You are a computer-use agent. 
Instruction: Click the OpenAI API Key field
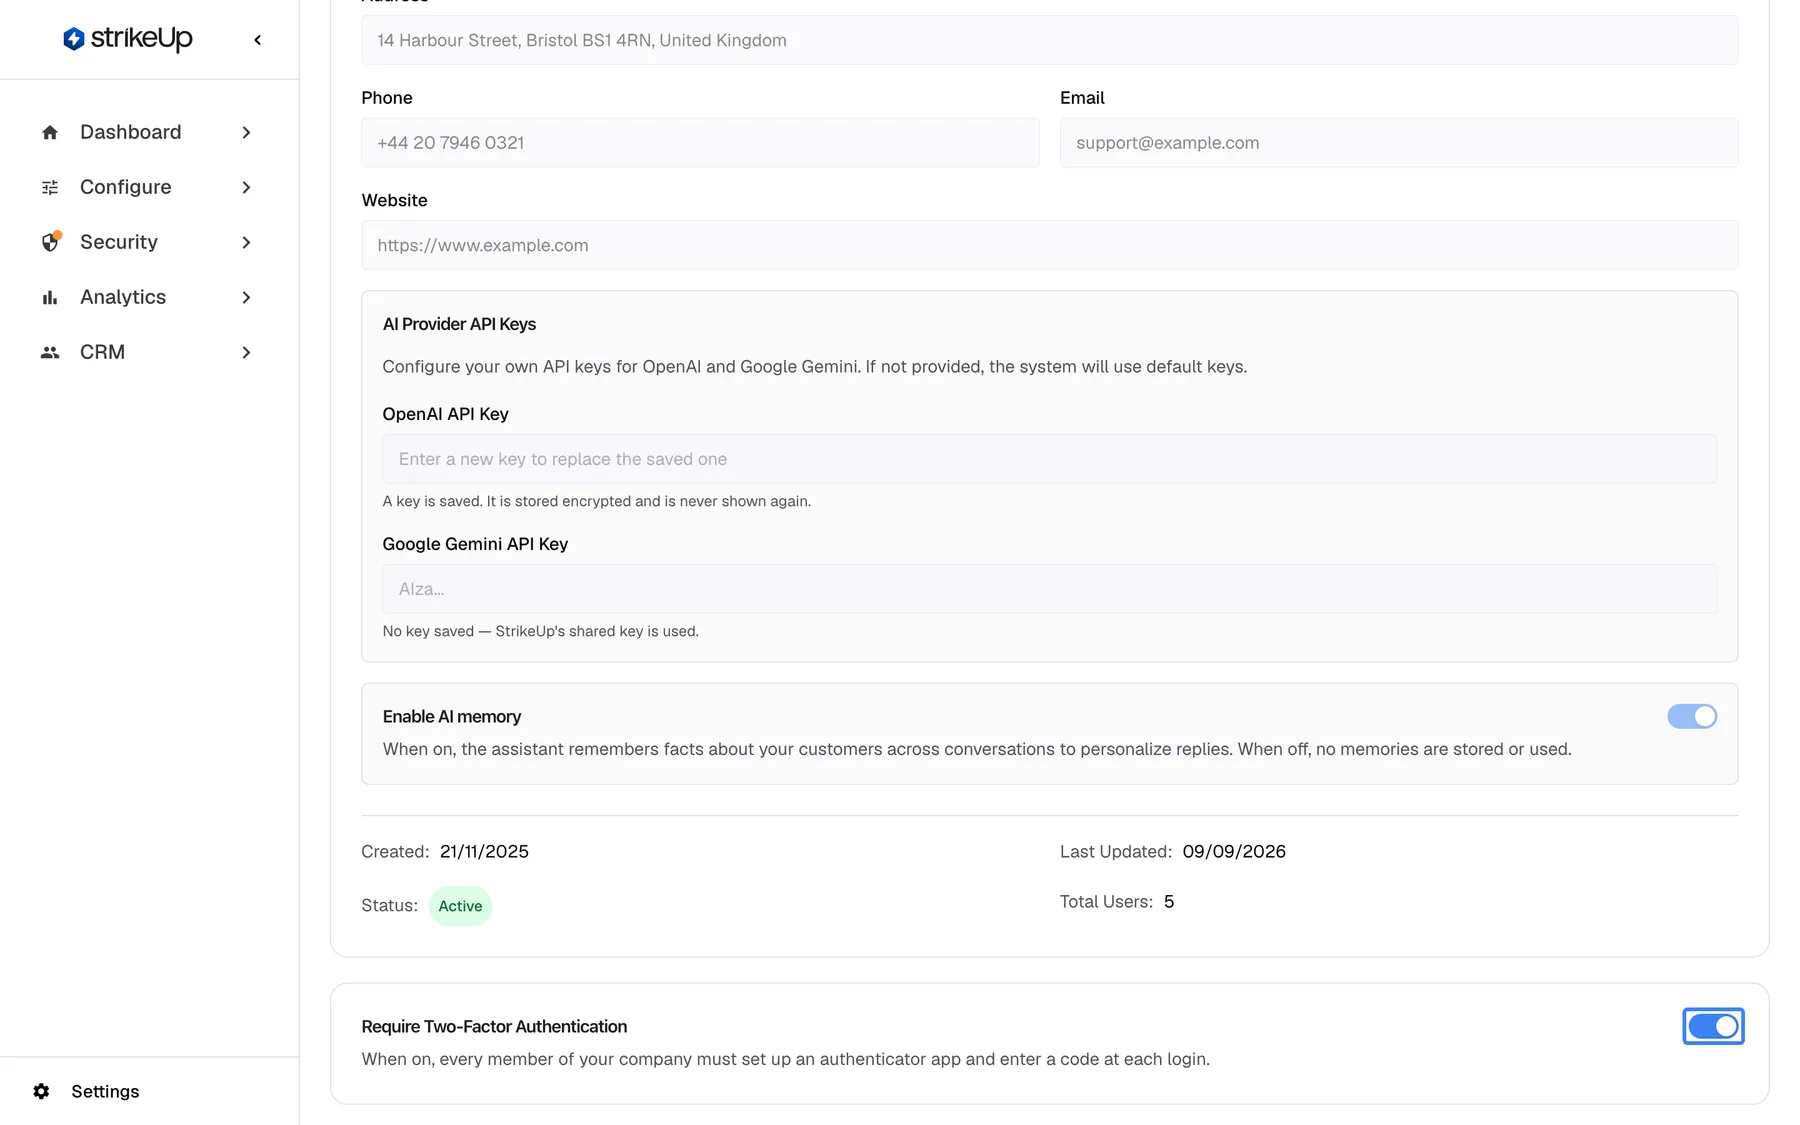[1049, 459]
